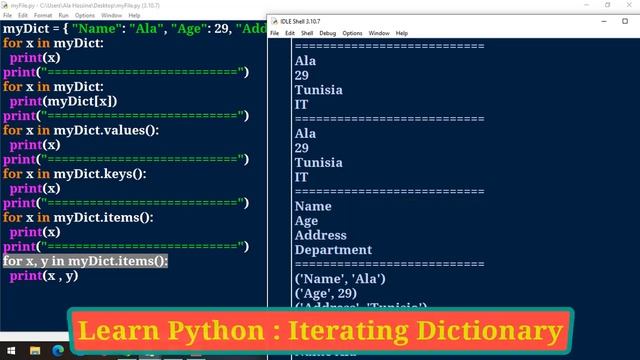Click 'print(myDict[x])' line in the editor

(x=63, y=101)
